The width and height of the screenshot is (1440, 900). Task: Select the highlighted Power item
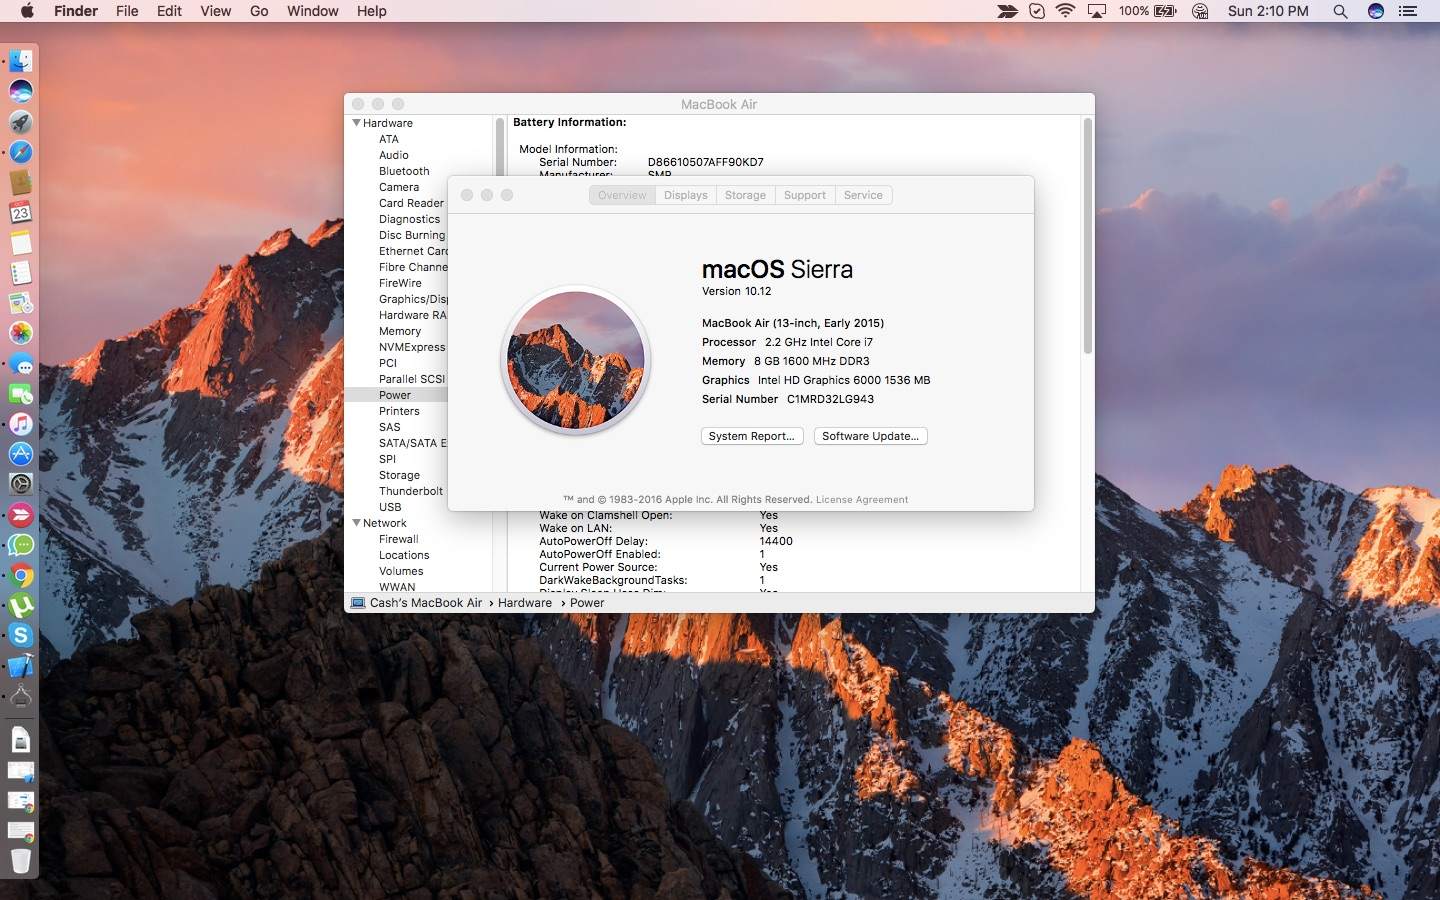[x=396, y=395]
